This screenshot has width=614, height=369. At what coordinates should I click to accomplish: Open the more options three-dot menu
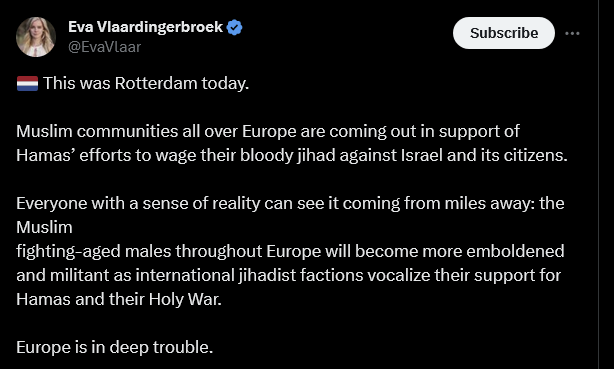click(572, 33)
